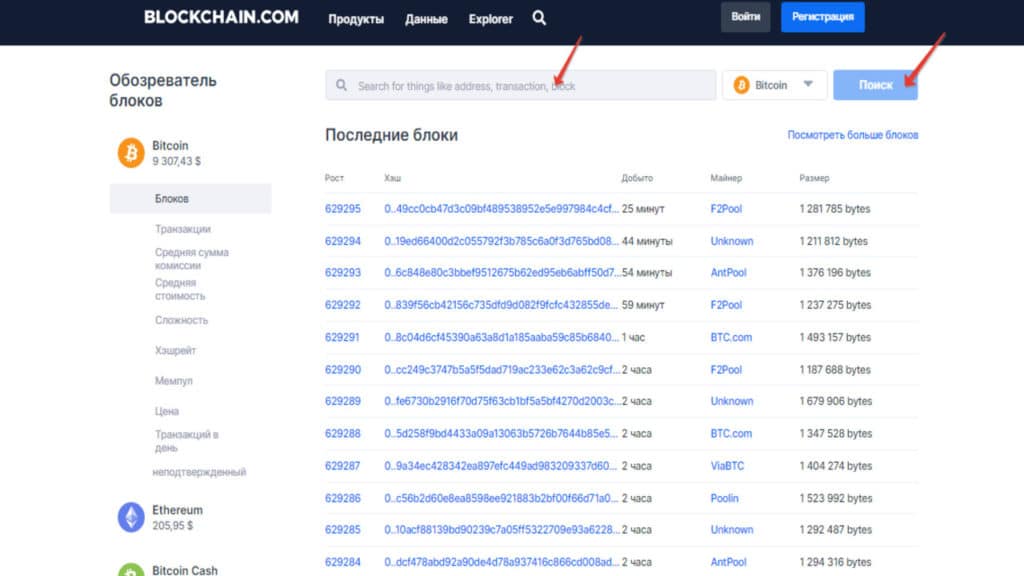Open ViaBTC miner link
The width and height of the screenshot is (1024, 576).
pos(728,466)
